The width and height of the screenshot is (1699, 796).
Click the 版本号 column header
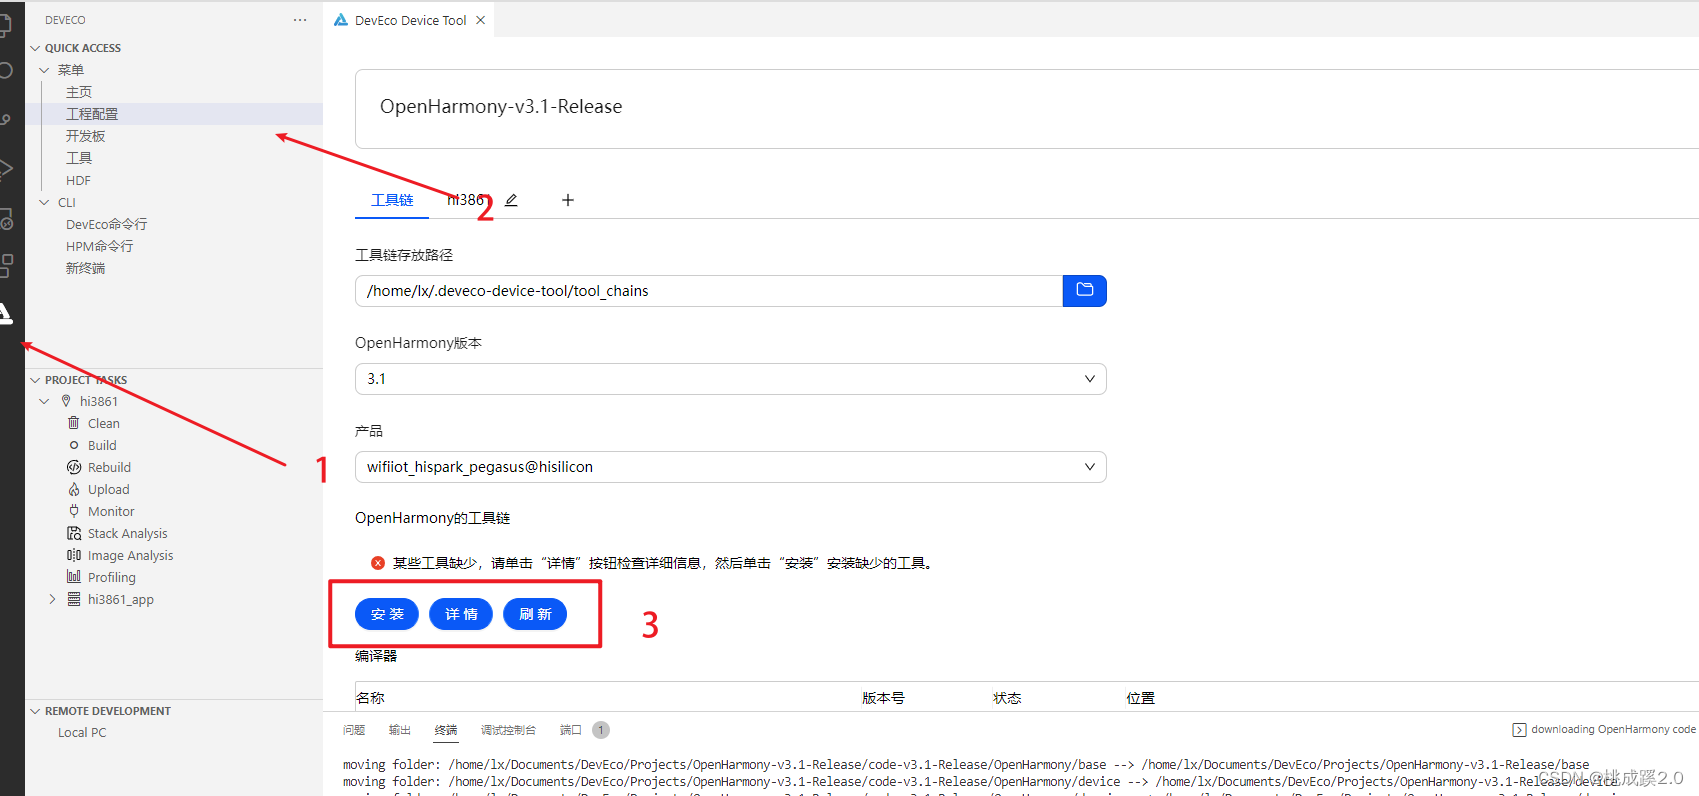tap(883, 698)
